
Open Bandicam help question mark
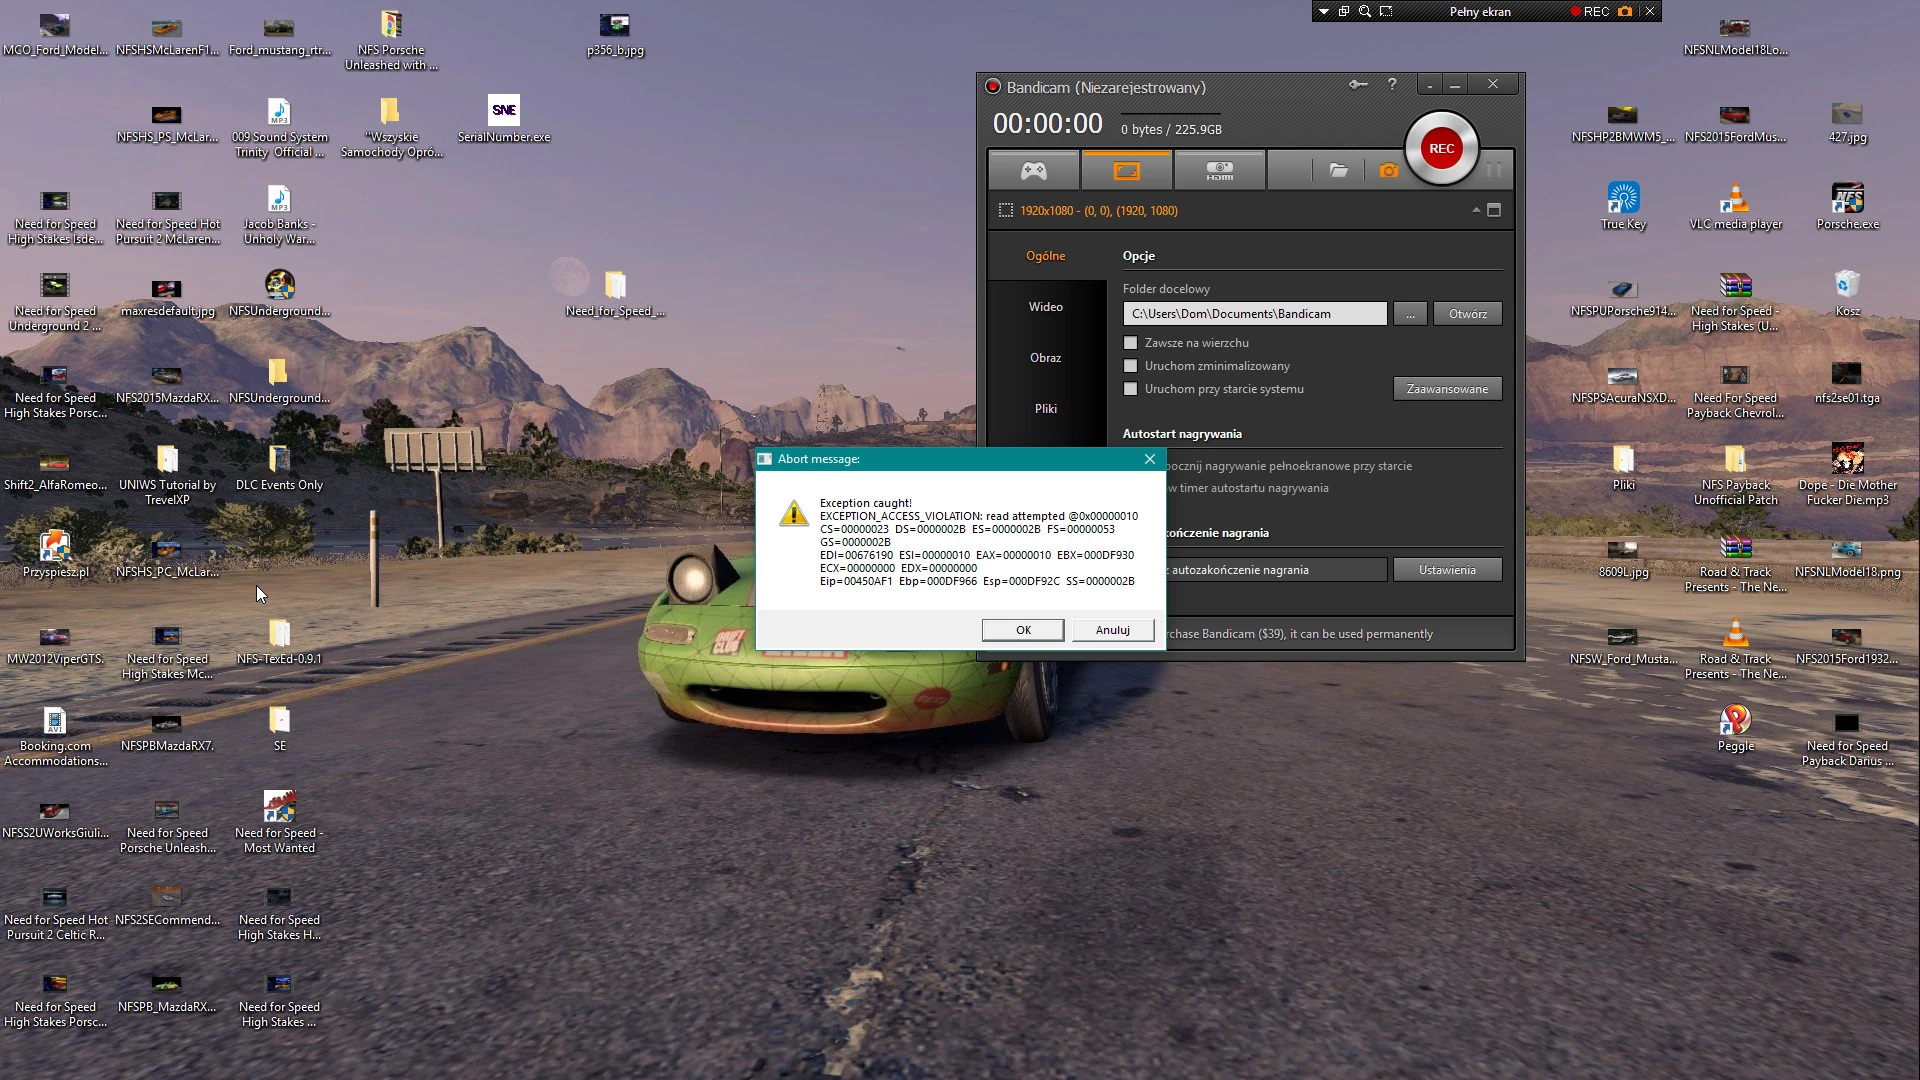(x=1392, y=85)
